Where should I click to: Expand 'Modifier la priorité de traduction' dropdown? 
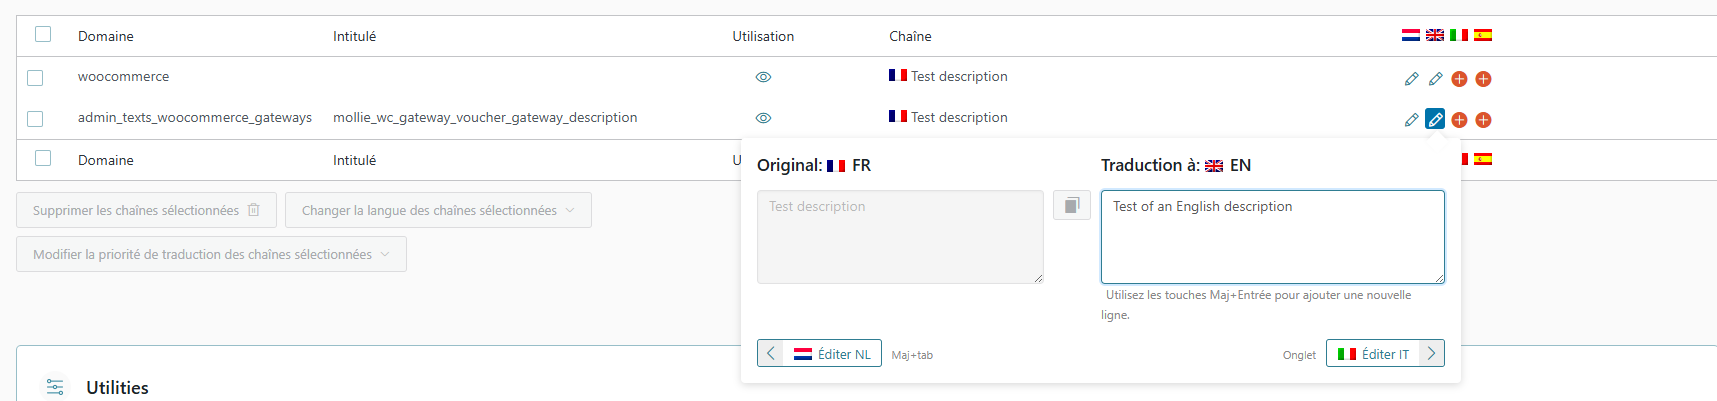(x=211, y=254)
